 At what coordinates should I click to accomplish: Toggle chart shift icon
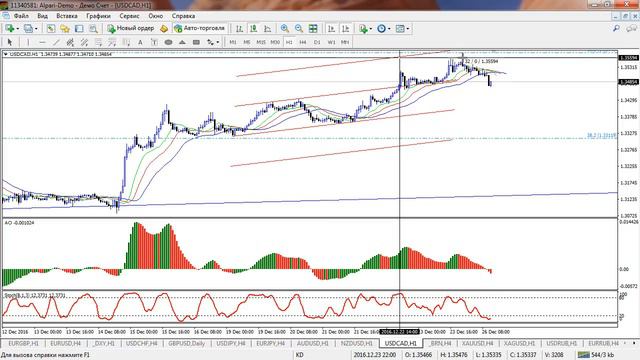345,29
